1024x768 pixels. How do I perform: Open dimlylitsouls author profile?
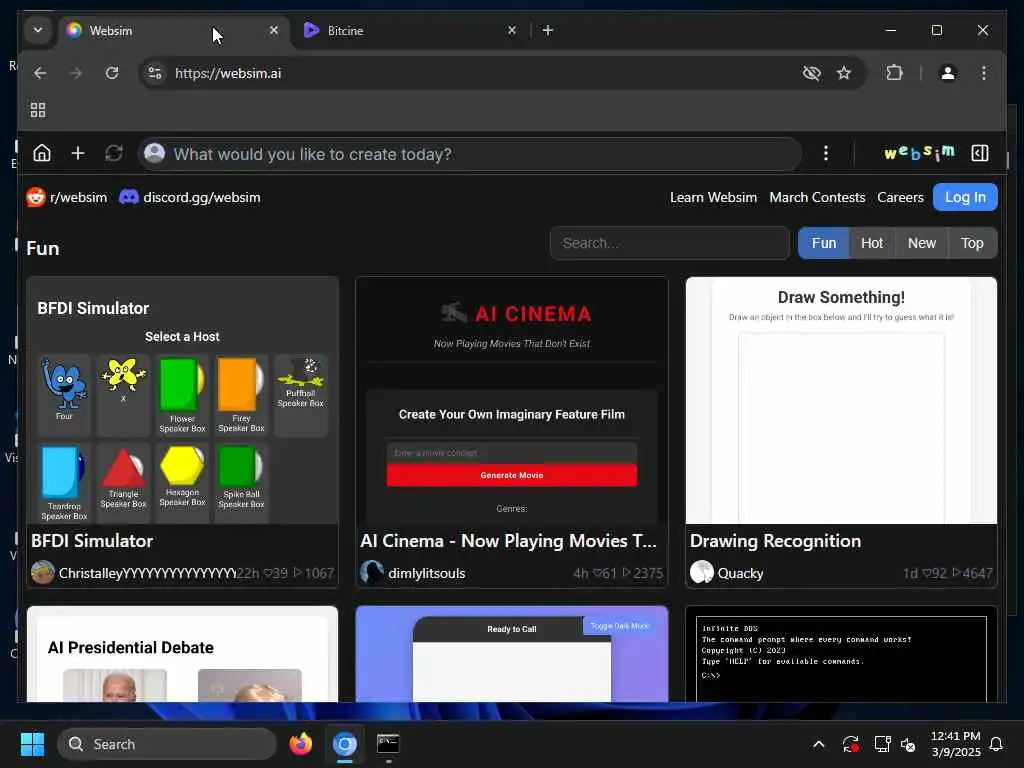click(413, 573)
